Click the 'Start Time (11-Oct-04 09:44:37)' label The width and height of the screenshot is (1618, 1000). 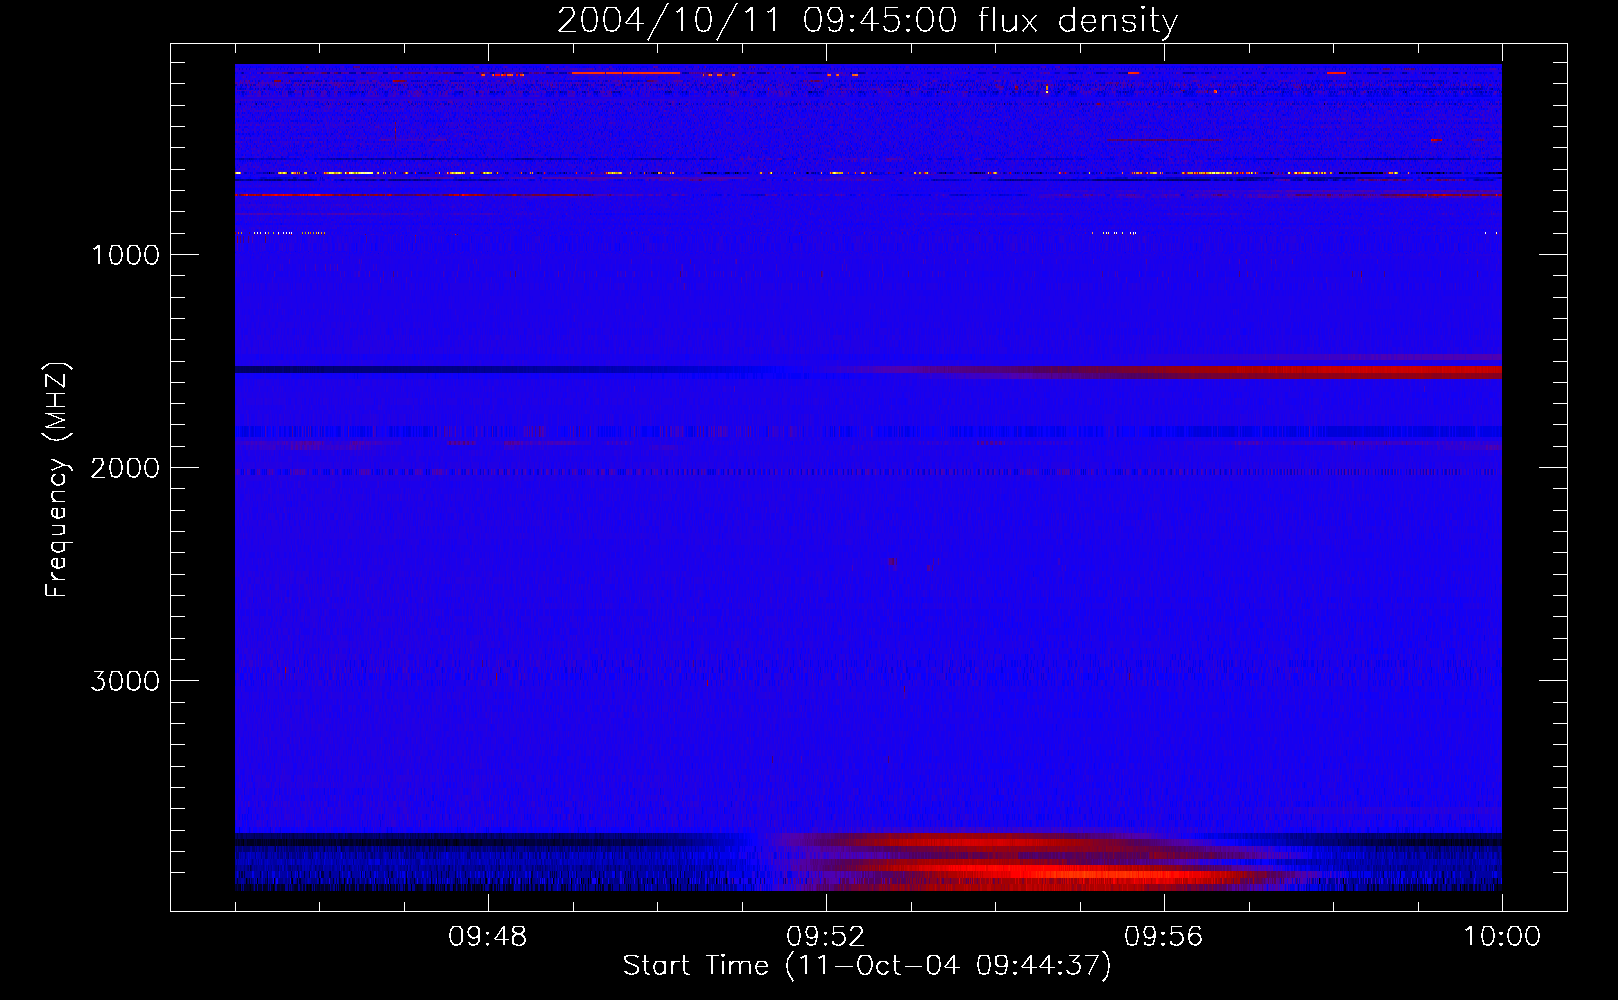coord(867,966)
